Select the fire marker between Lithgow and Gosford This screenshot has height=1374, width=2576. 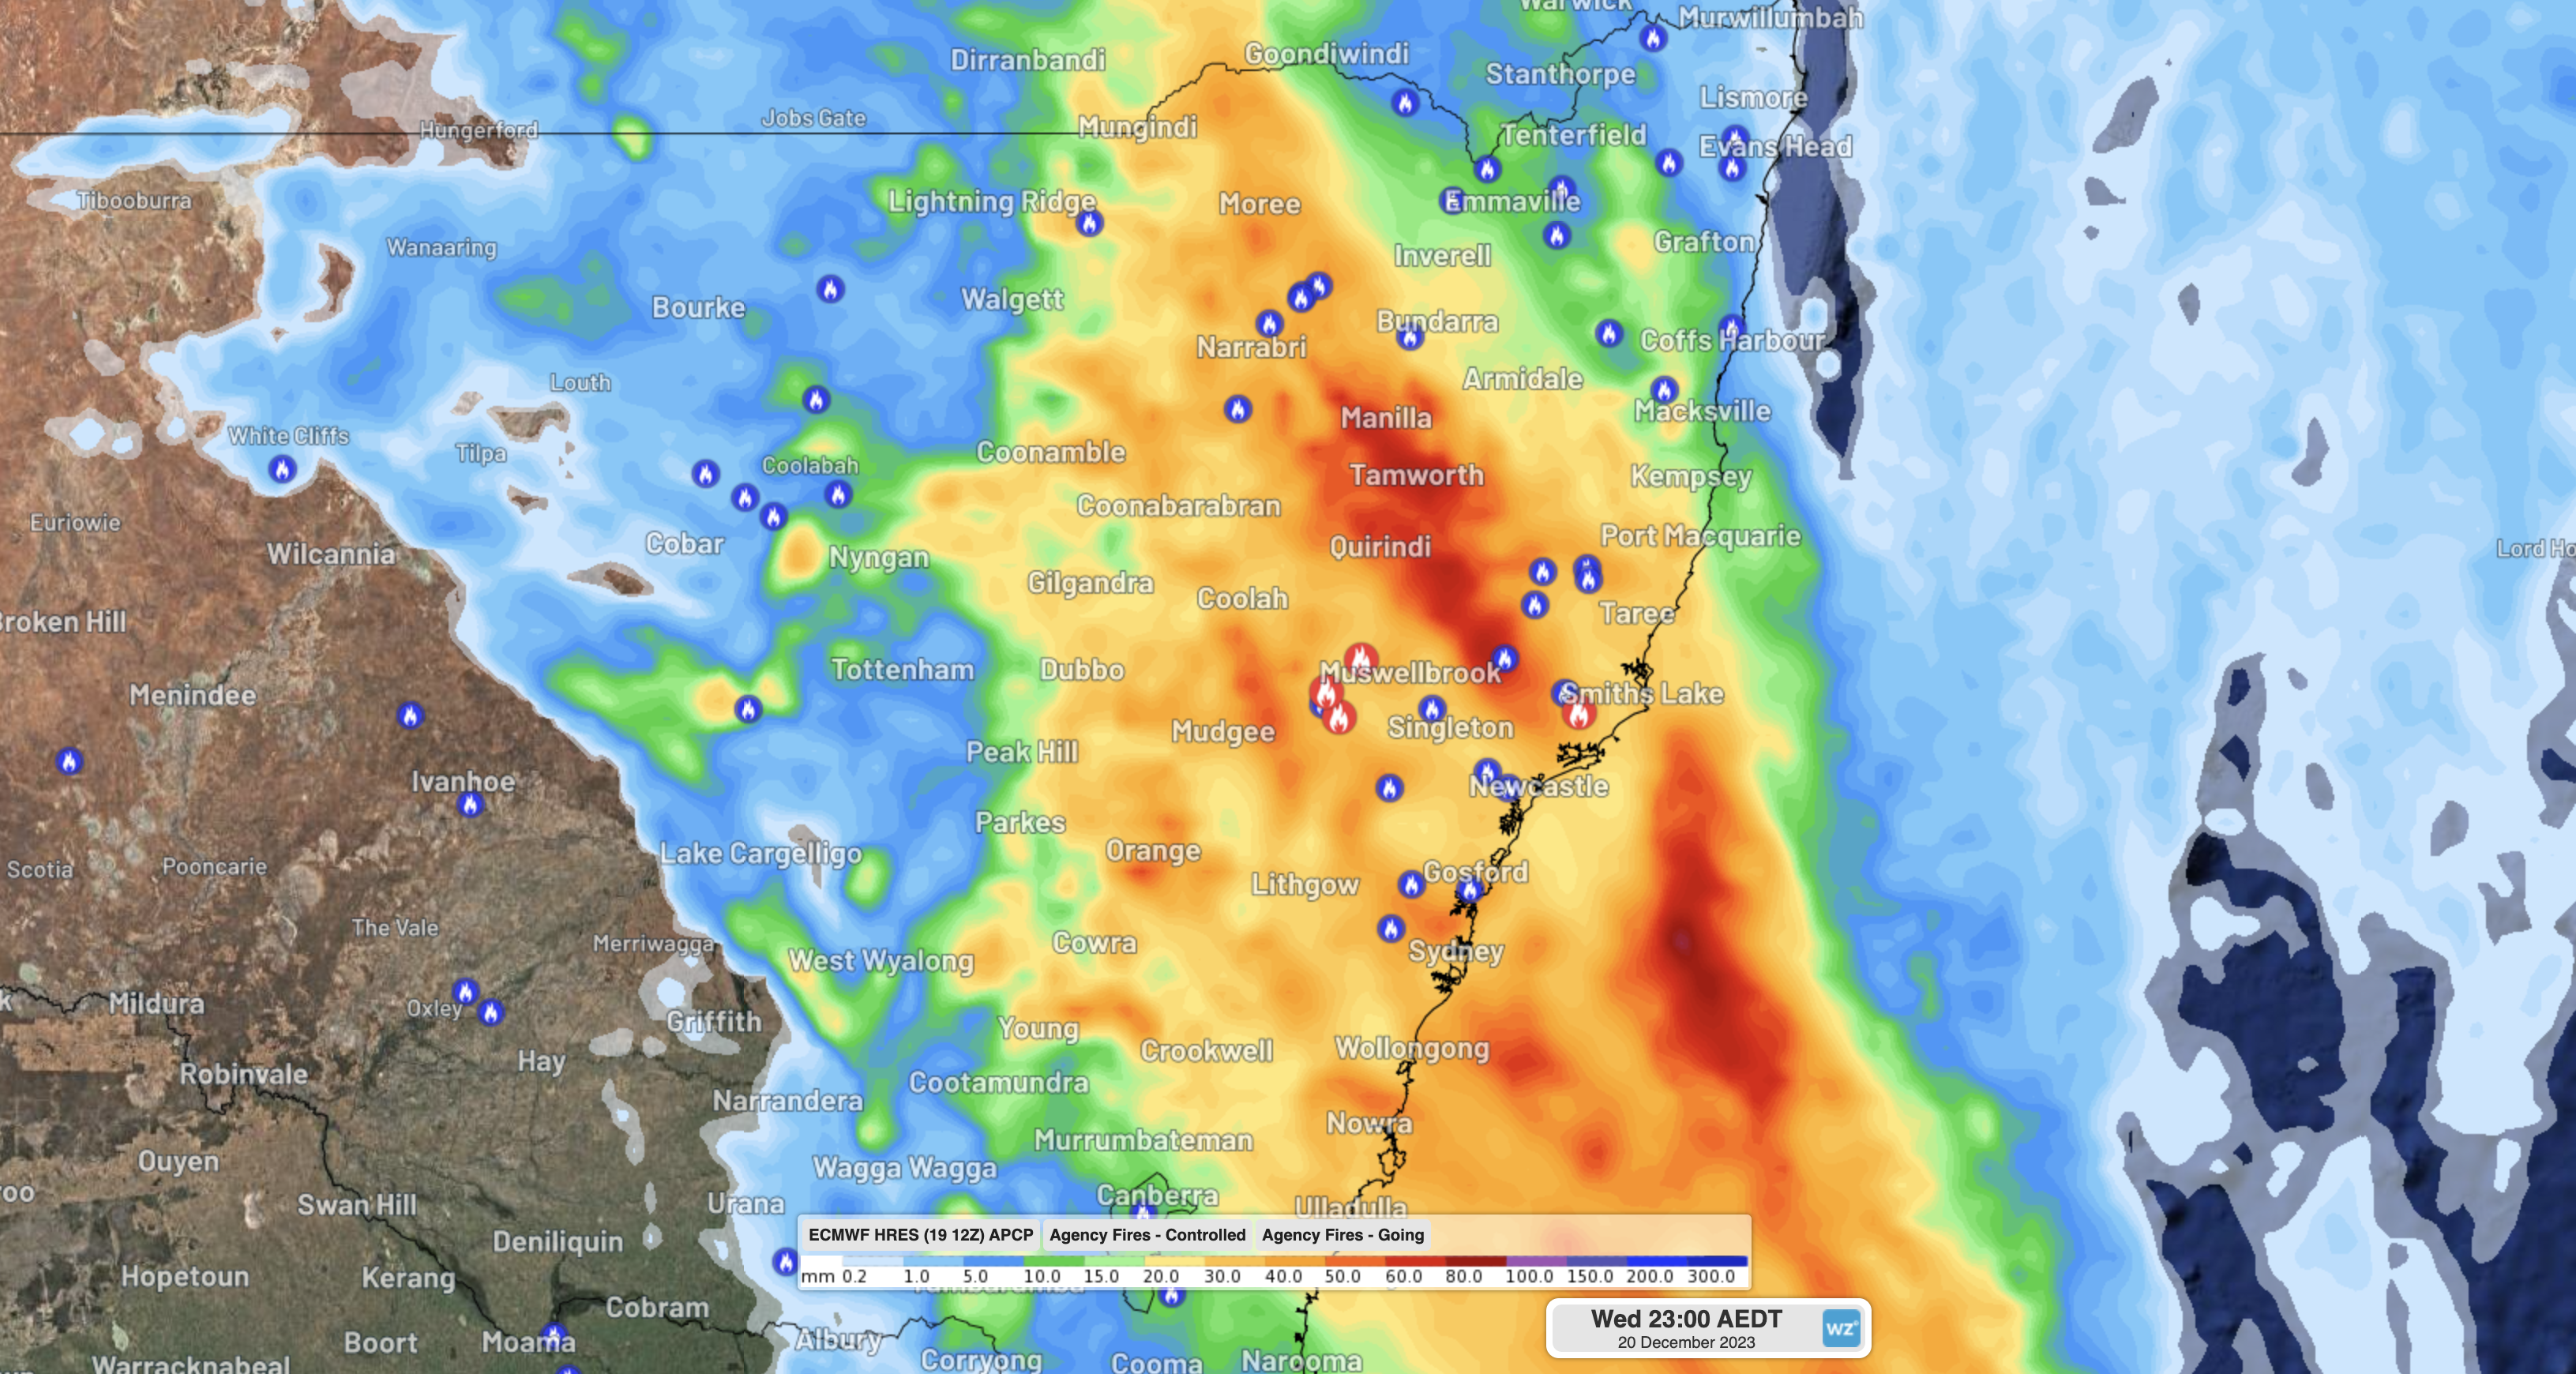tap(1411, 884)
